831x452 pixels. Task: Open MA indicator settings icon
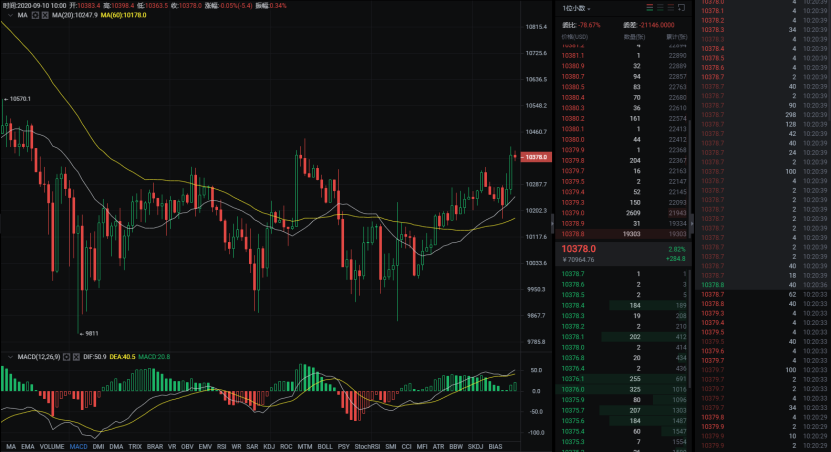[x=35, y=15]
